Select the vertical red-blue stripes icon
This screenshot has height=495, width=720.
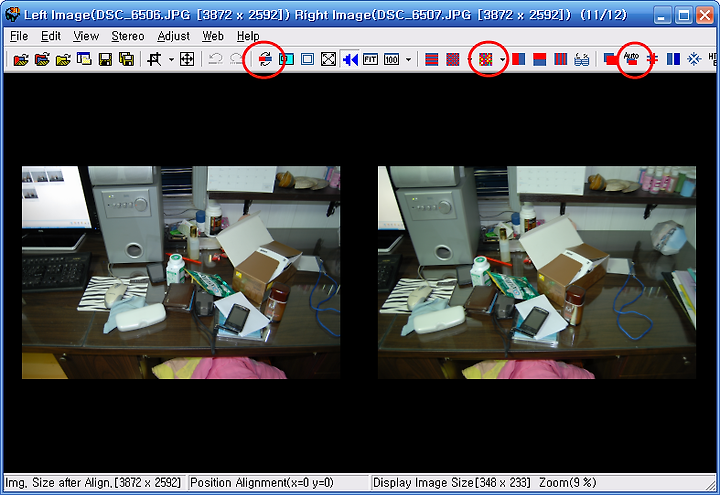pyautogui.click(x=561, y=59)
